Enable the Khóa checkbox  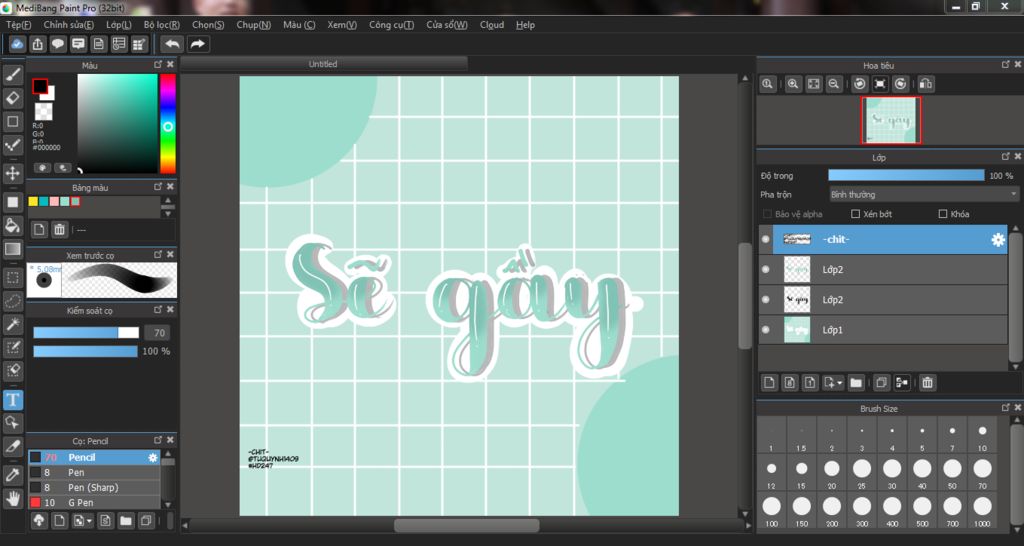(942, 214)
